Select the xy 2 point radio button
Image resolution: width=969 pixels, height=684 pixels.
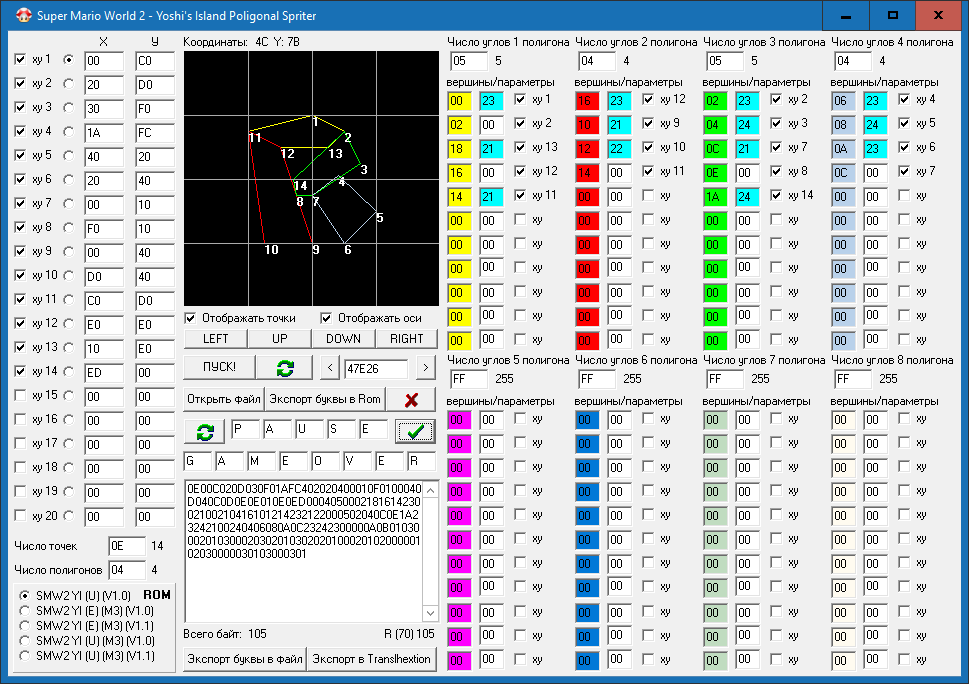[x=69, y=83]
